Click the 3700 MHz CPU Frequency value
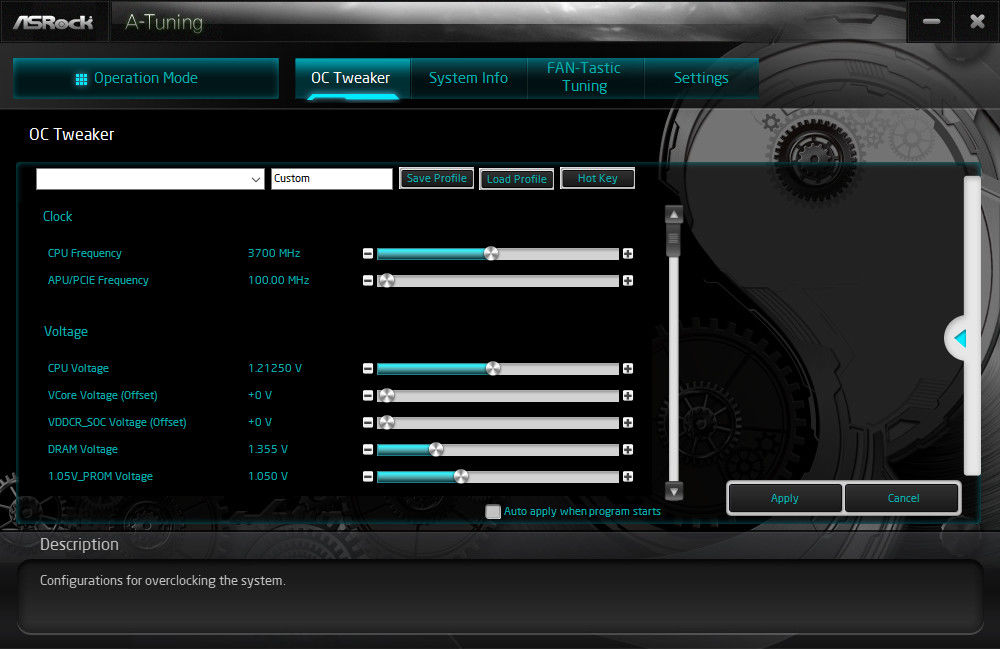 [x=274, y=253]
